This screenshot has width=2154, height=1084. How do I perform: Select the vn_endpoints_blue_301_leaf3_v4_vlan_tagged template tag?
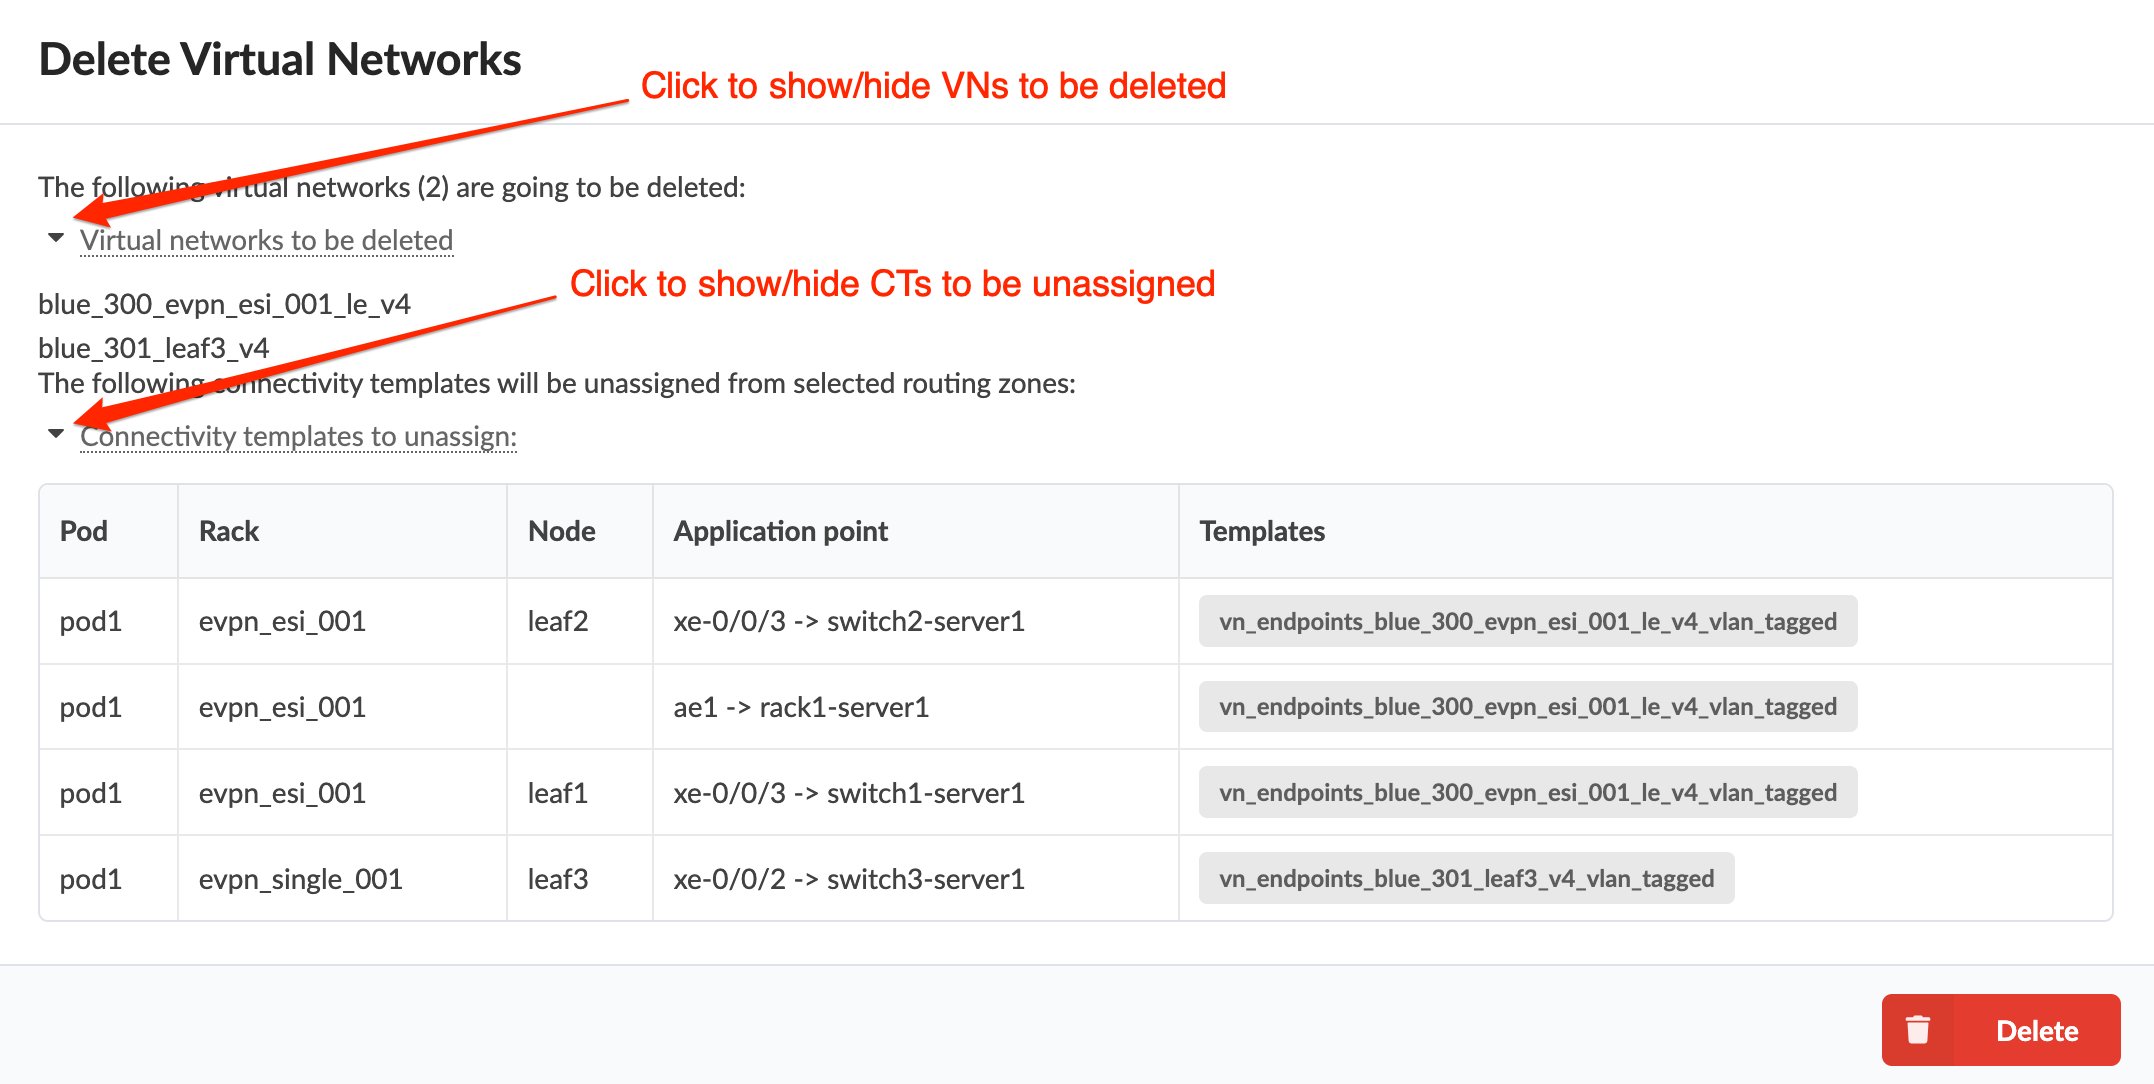pyautogui.click(x=1466, y=878)
